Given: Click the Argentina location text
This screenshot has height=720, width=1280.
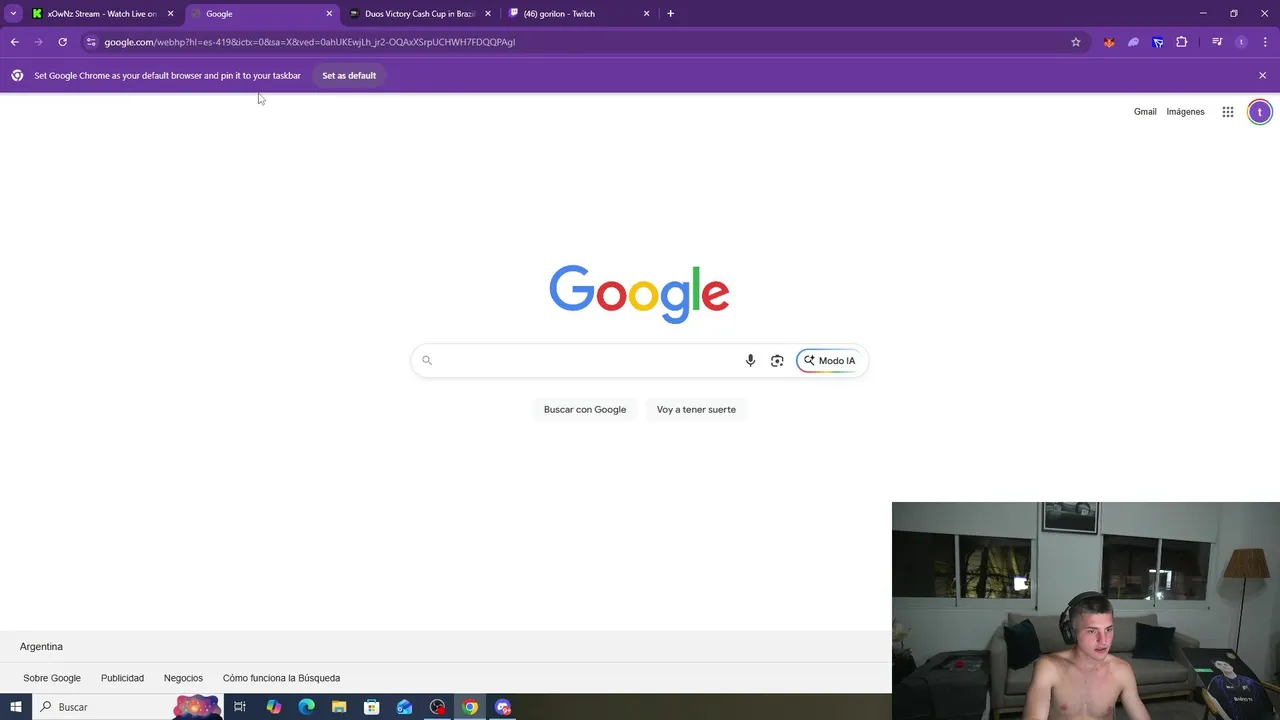Looking at the screenshot, I should click(x=41, y=647).
